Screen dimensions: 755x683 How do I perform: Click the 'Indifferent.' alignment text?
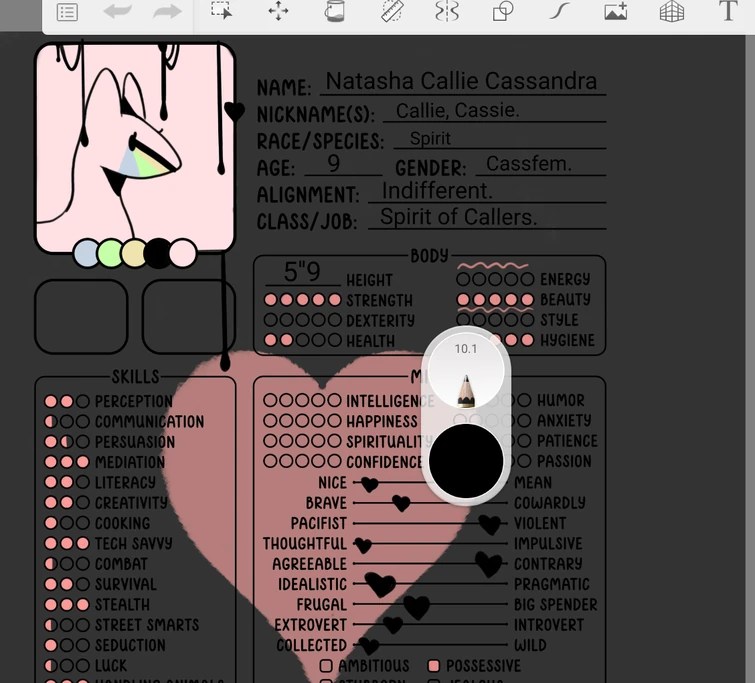[x=437, y=191]
